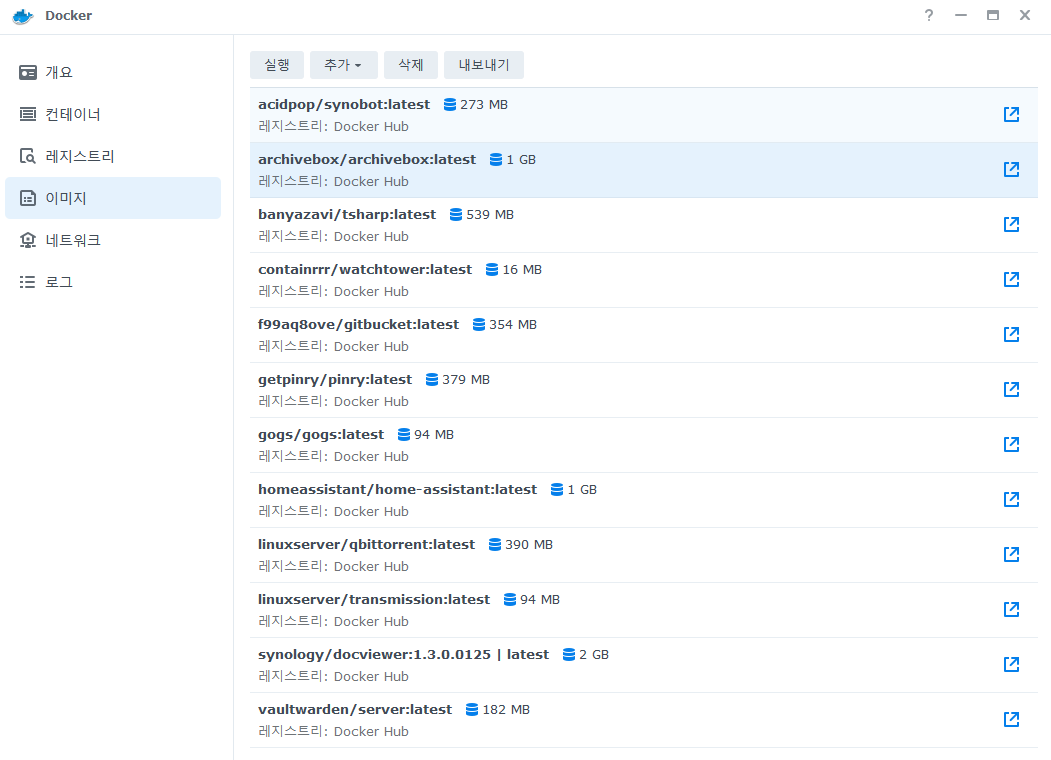1051x760 pixels.
Task: Open external link for linuxserver/qbittorrent image
Action: (1011, 554)
